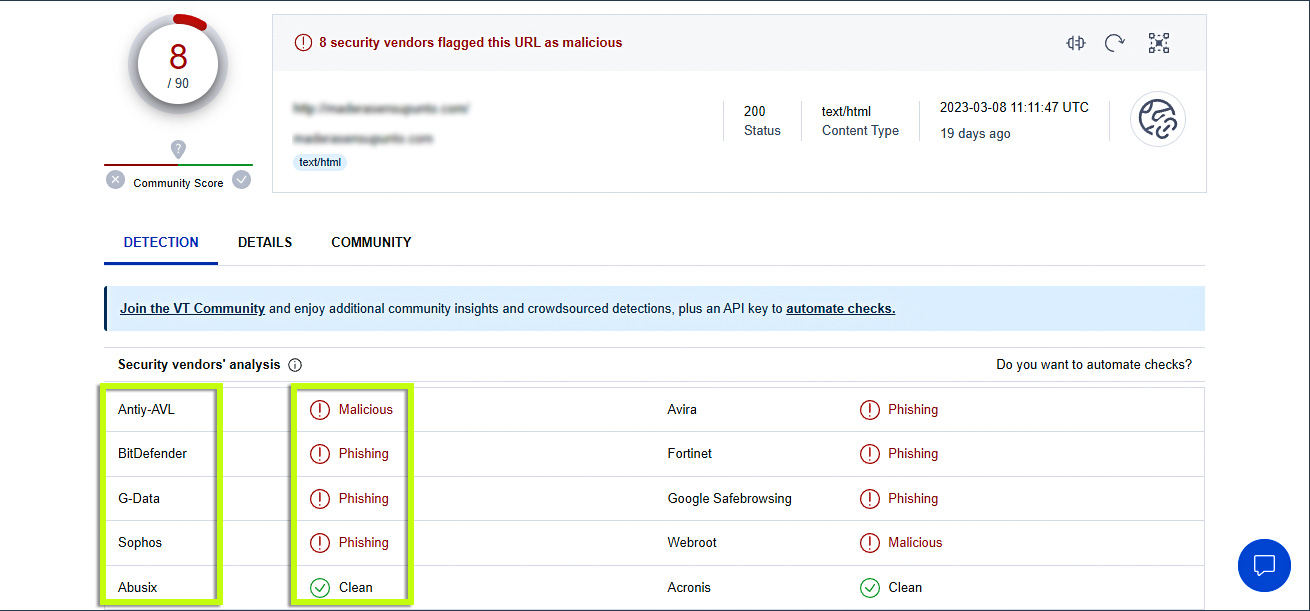
Task: Open the DETAILS tab
Action: click(265, 242)
